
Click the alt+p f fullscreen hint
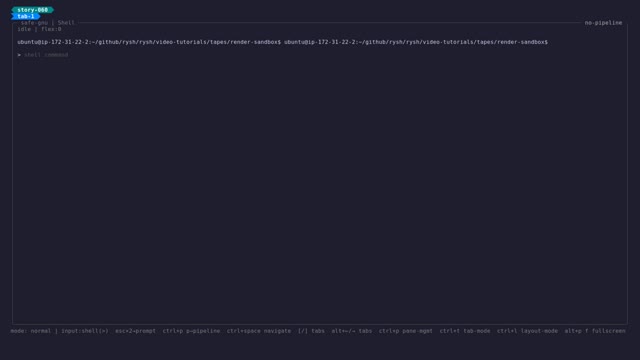(595, 331)
